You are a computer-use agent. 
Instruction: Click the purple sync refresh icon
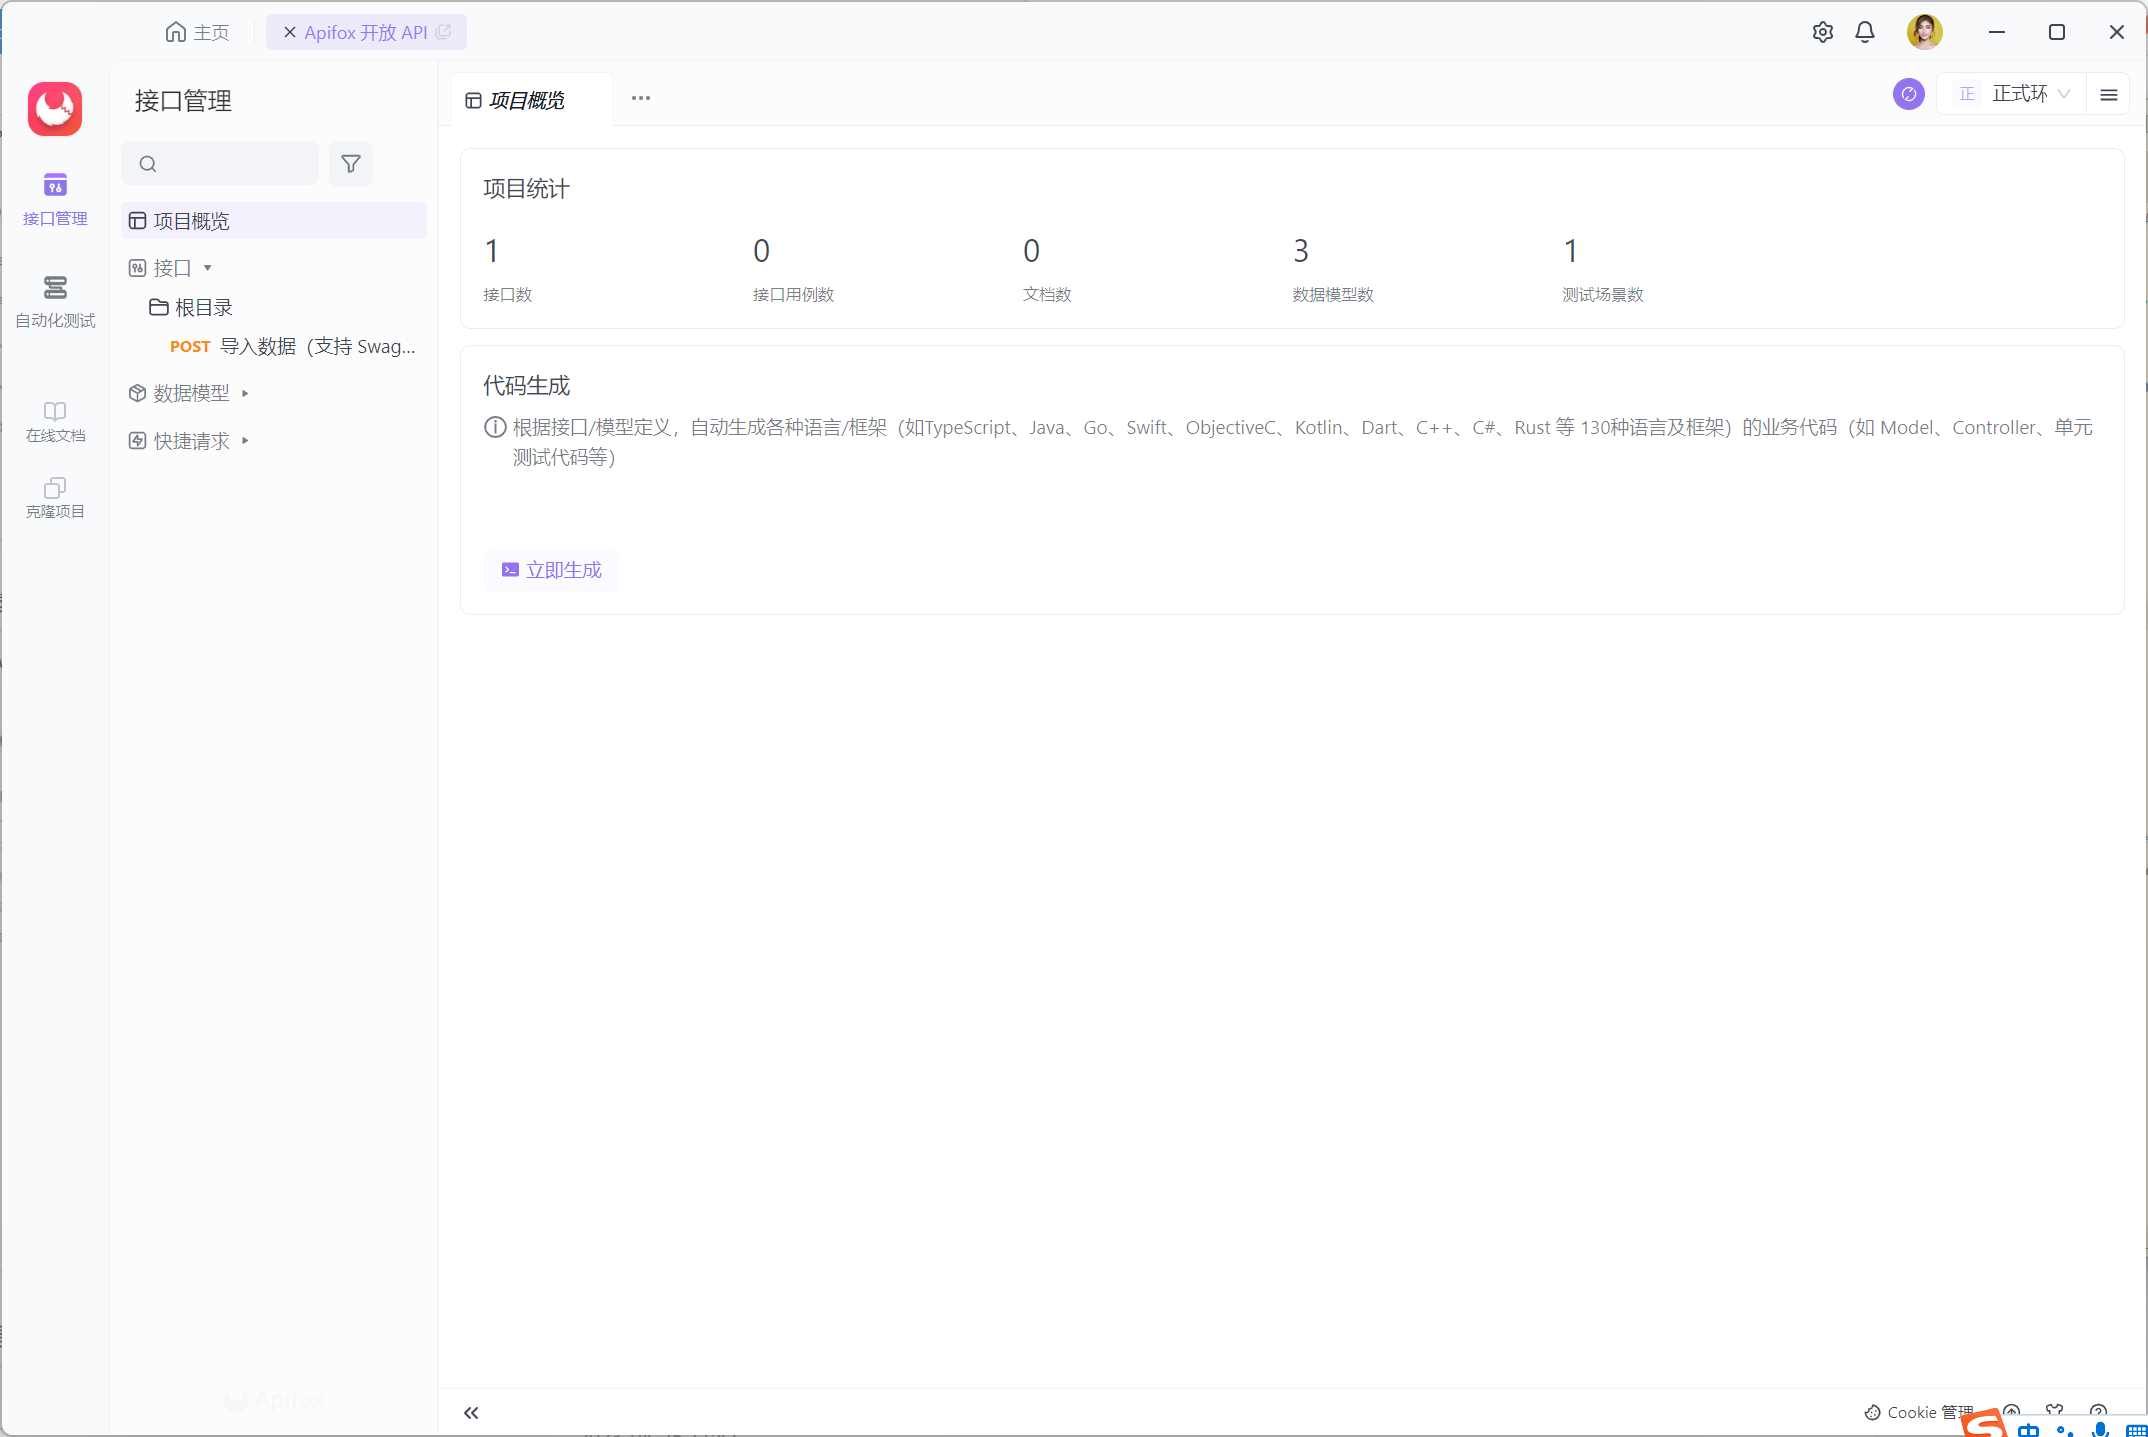point(1908,94)
